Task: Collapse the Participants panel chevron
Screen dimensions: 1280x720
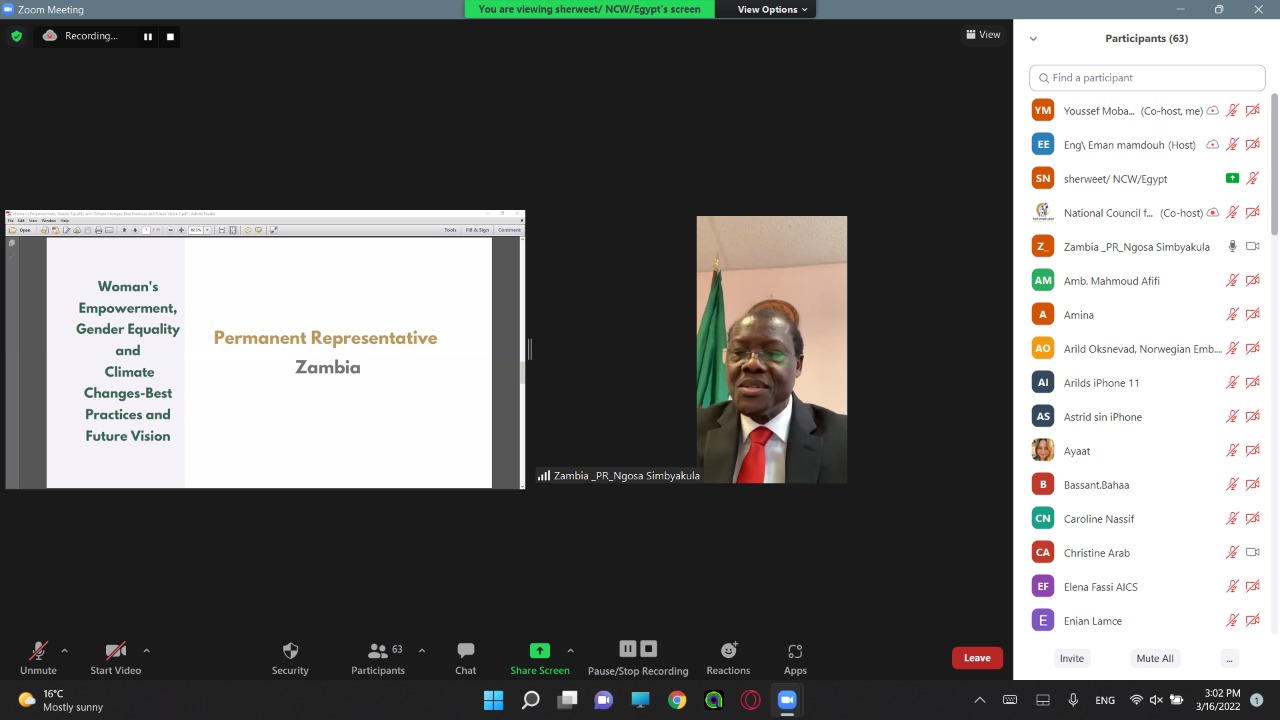Action: 1033,39
